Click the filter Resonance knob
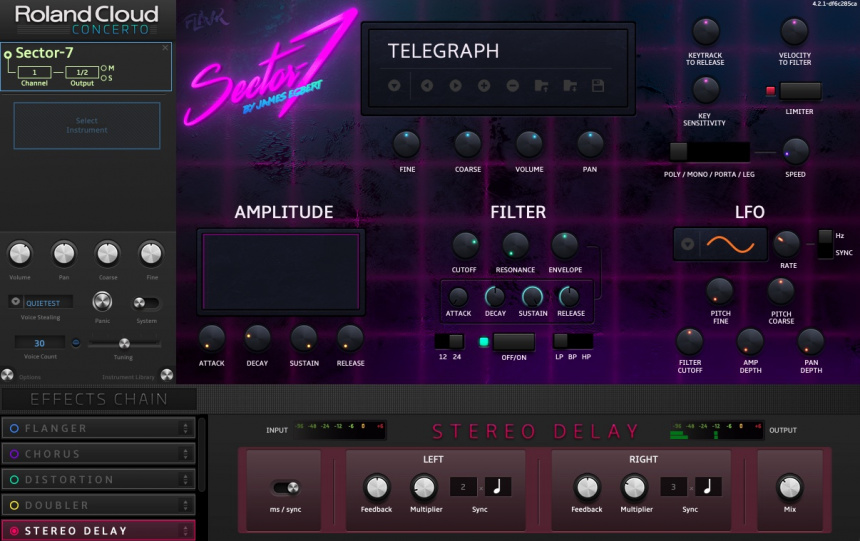This screenshot has width=860, height=541. coord(515,245)
